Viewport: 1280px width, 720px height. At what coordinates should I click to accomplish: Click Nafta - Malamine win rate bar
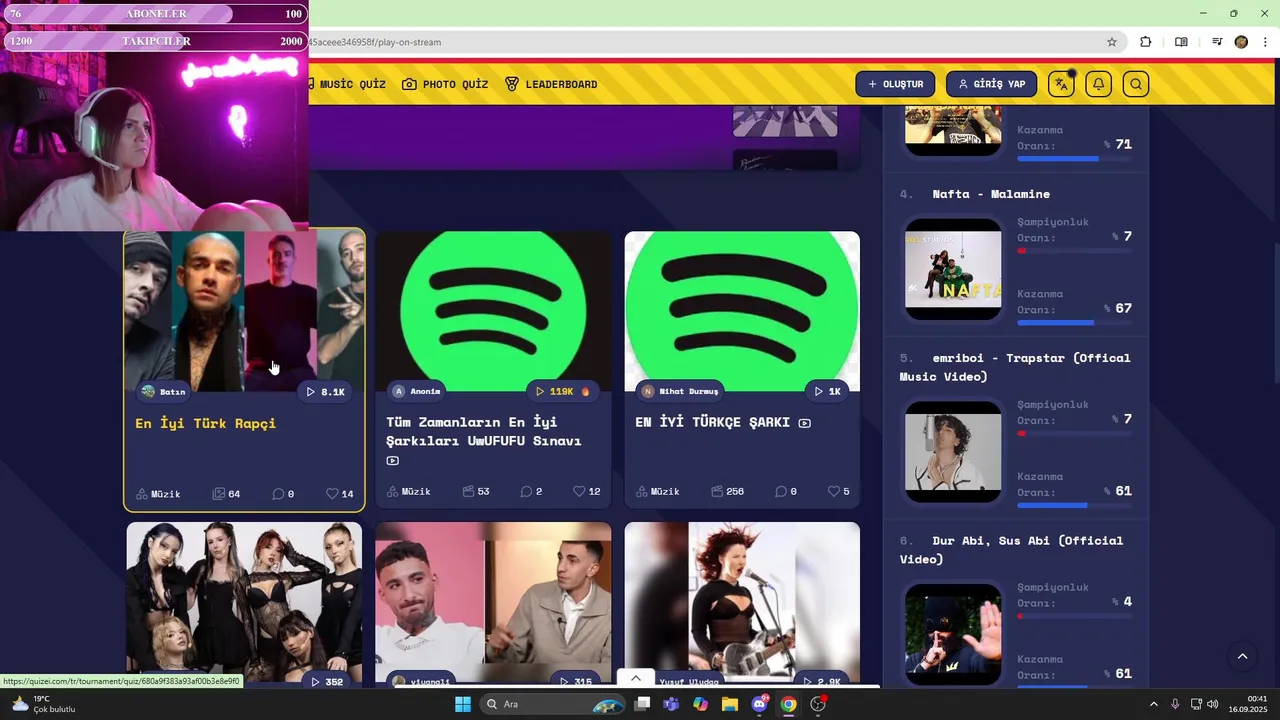click(1074, 323)
